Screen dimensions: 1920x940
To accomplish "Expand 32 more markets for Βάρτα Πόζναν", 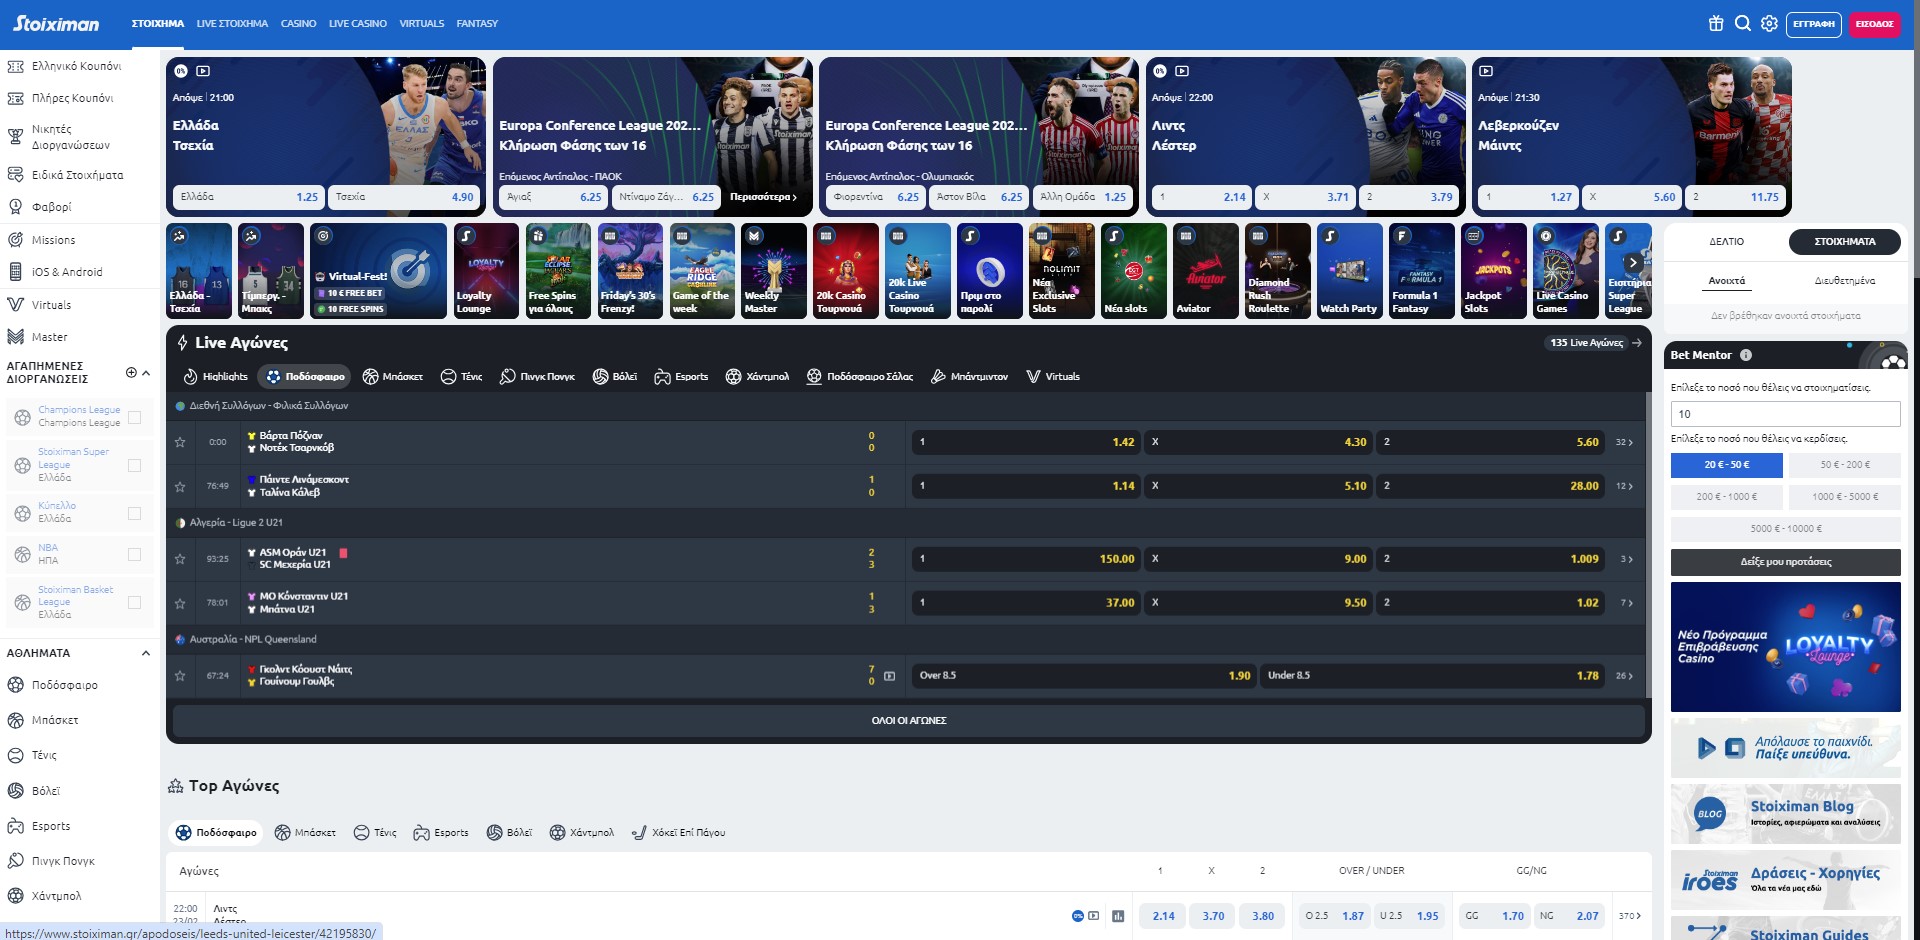I will (1624, 442).
